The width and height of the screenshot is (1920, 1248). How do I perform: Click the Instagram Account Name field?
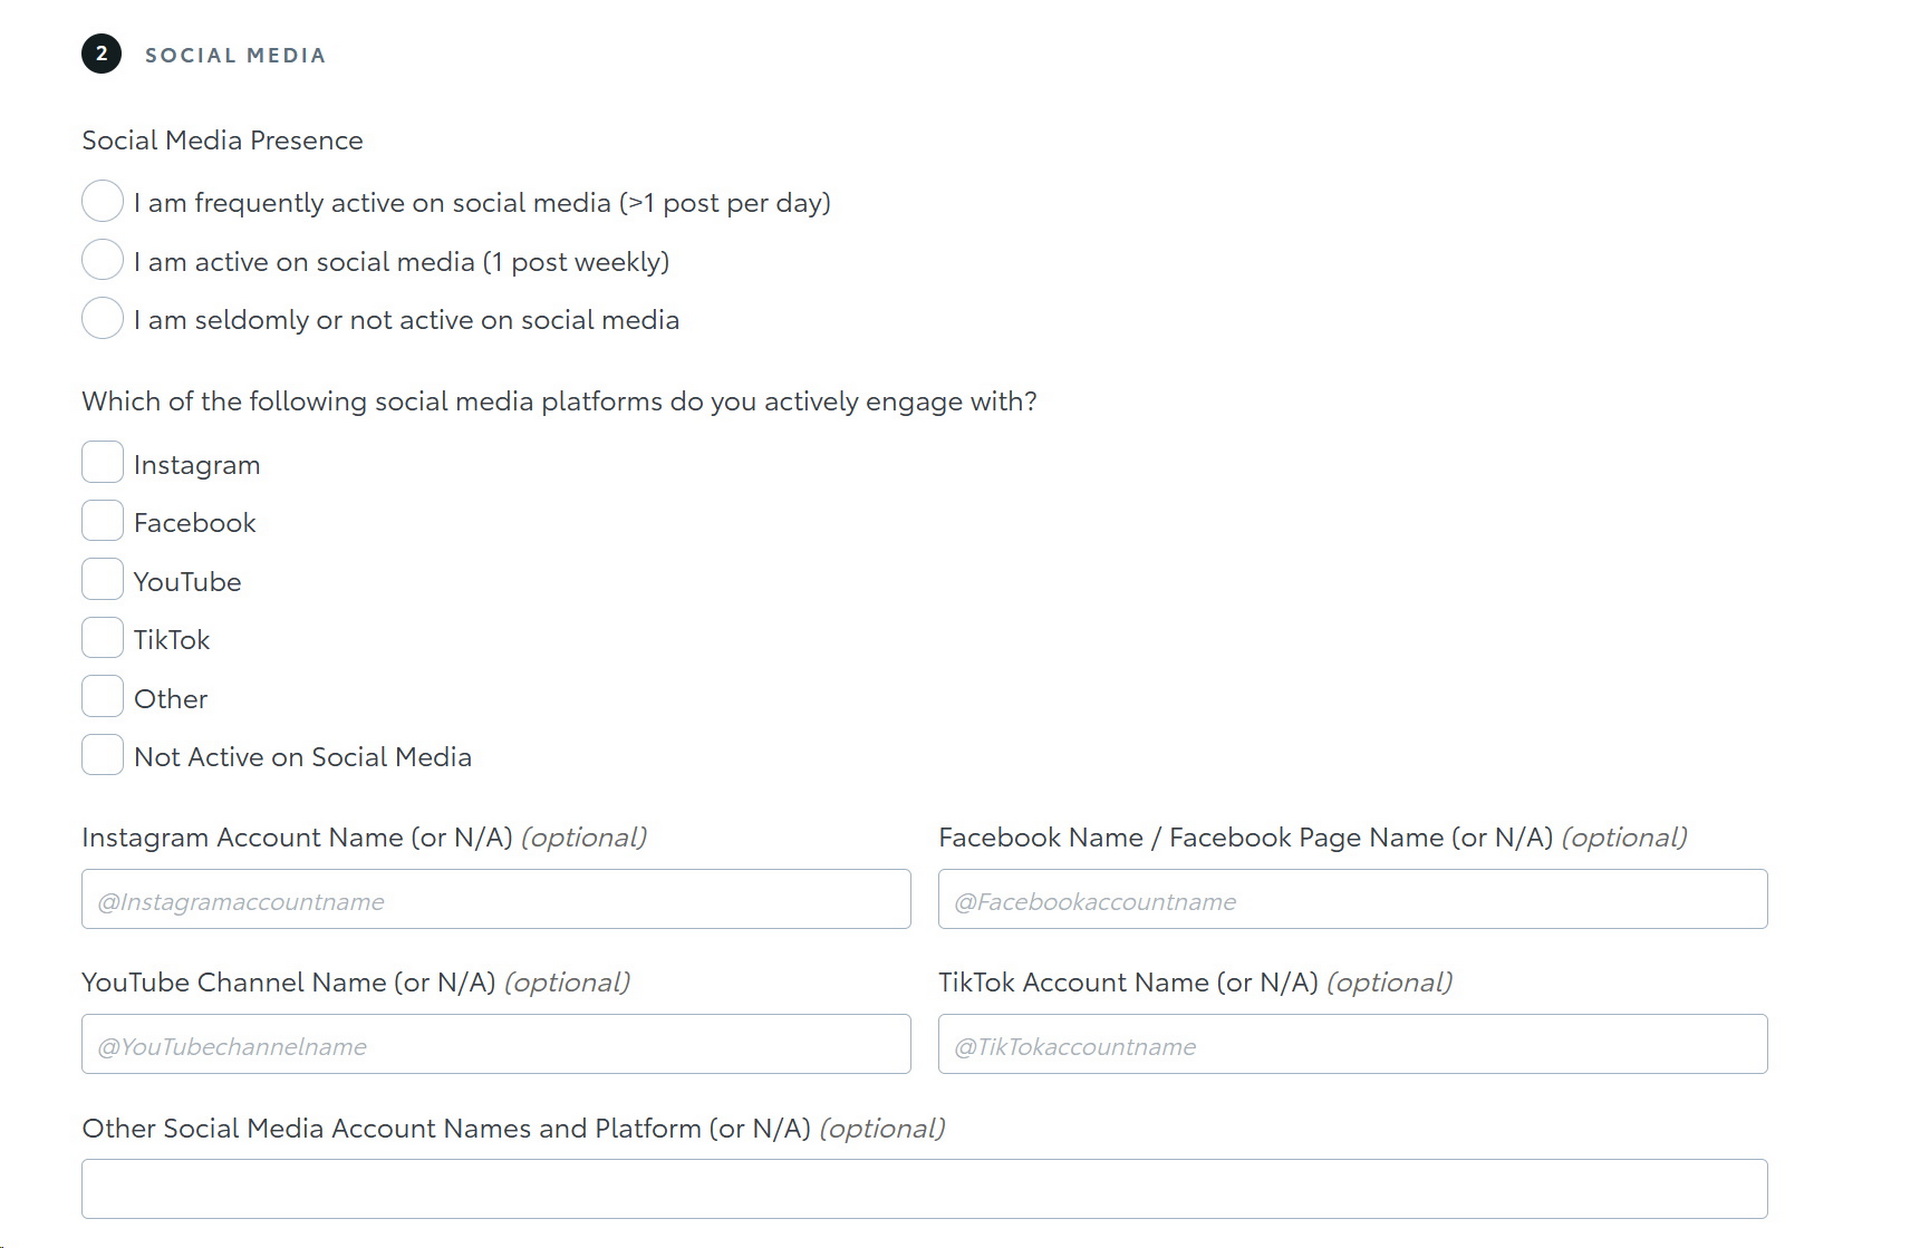pos(496,899)
